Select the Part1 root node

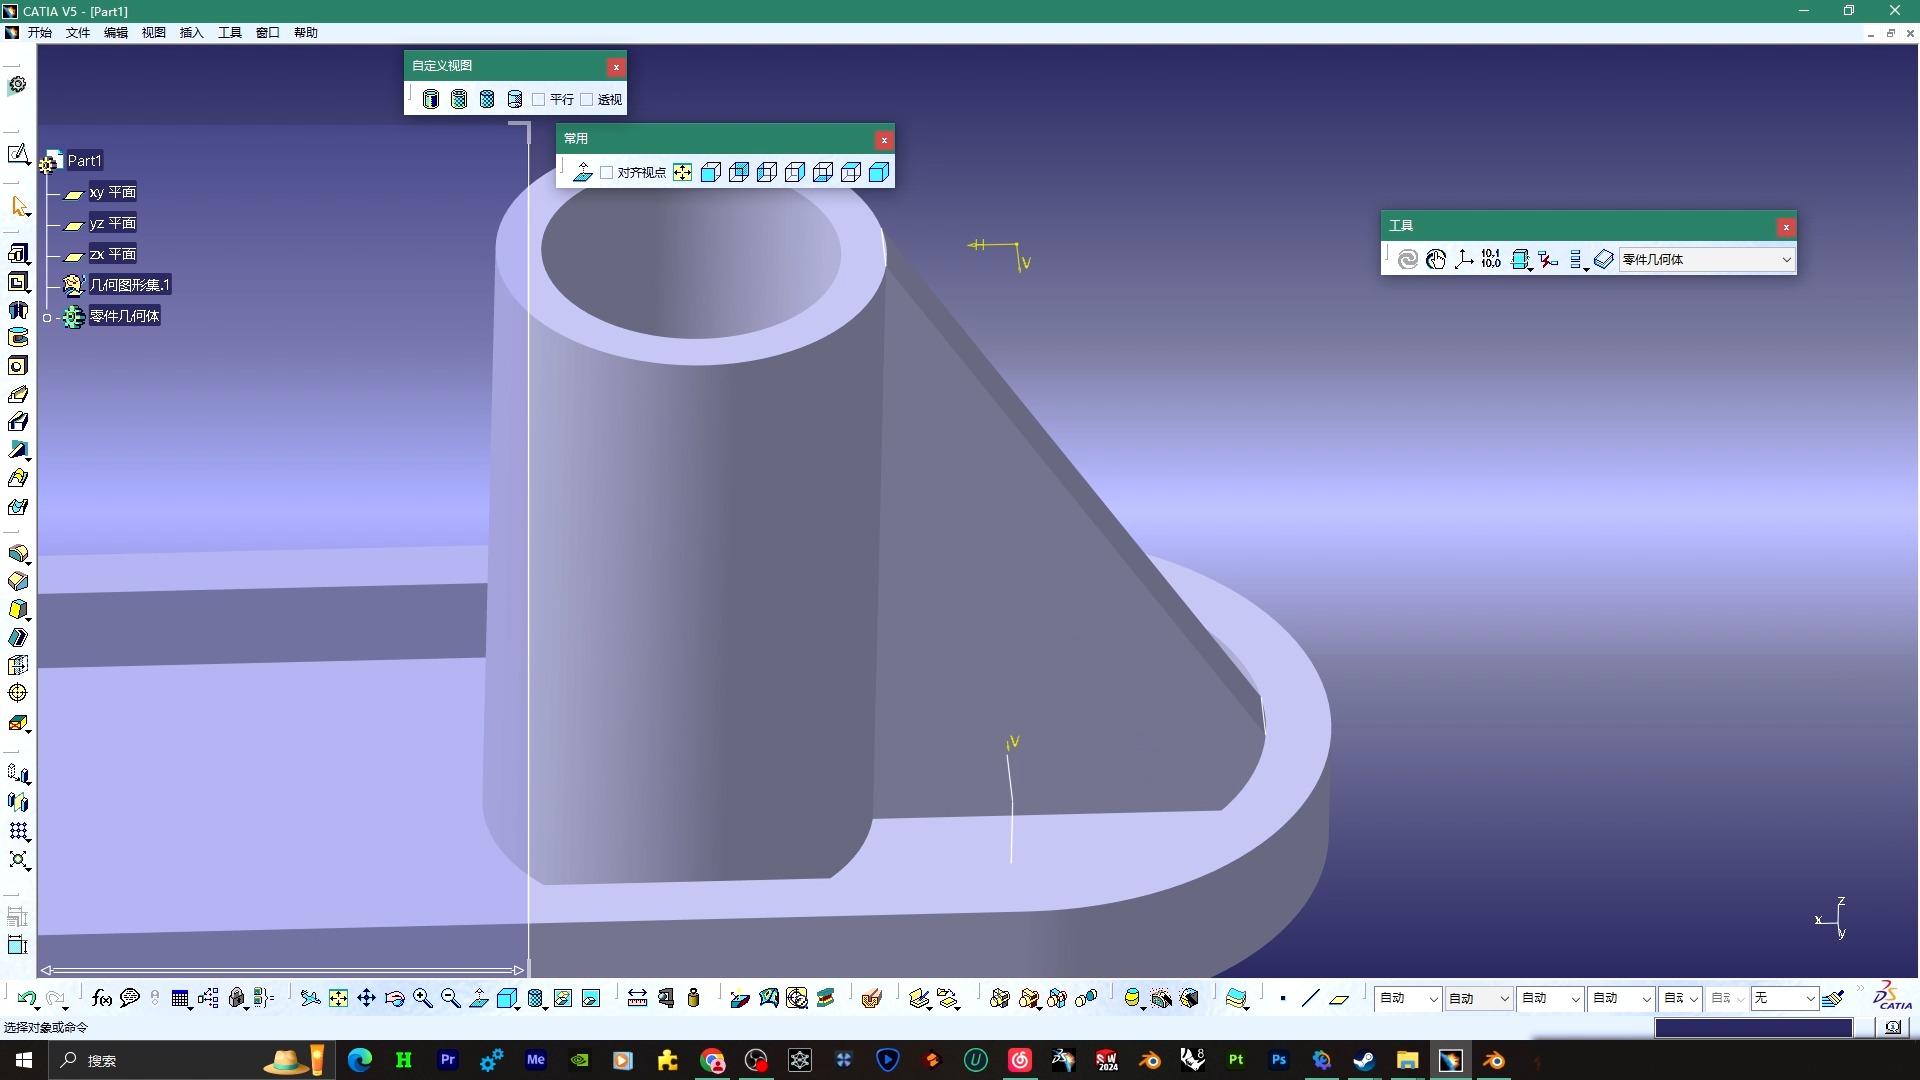[x=84, y=160]
